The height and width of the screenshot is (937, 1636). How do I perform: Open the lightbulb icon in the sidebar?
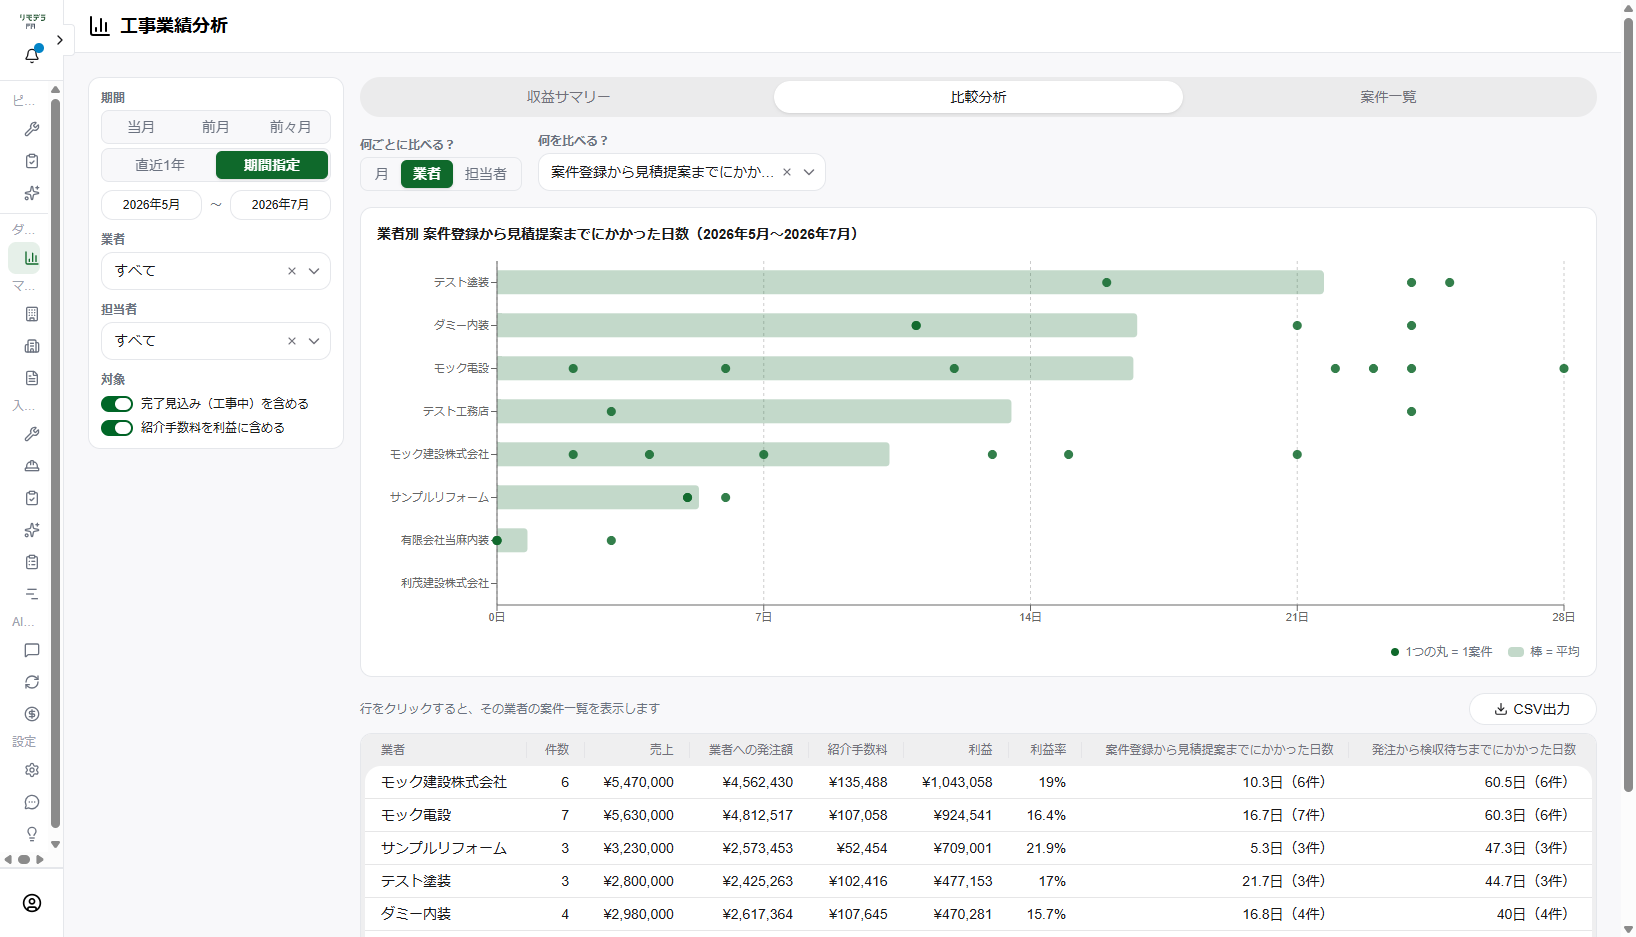pos(32,834)
